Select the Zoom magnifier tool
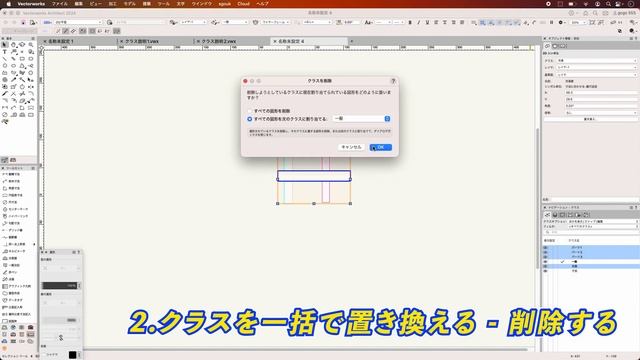The image size is (640, 360). pyautogui.click(x=31, y=44)
